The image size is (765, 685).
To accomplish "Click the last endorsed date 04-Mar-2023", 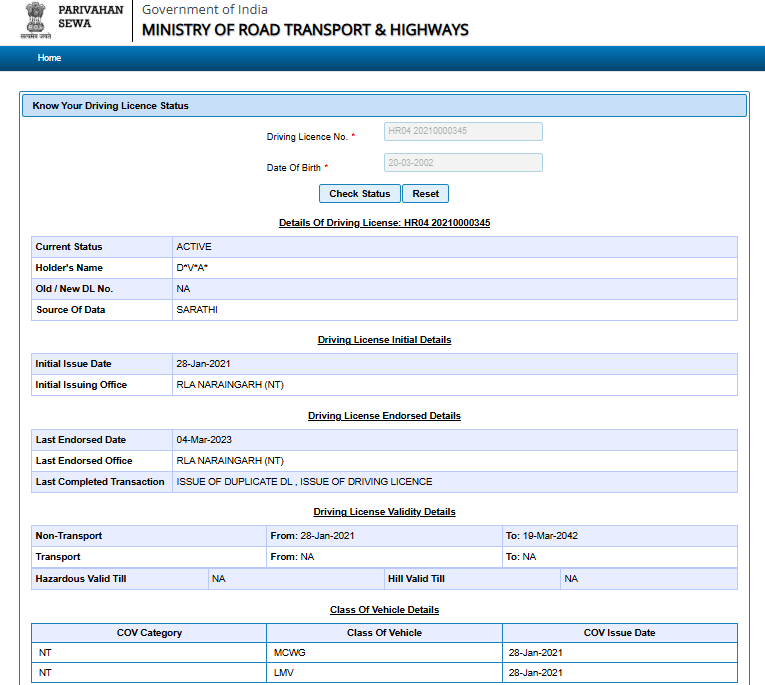I will [x=203, y=440].
